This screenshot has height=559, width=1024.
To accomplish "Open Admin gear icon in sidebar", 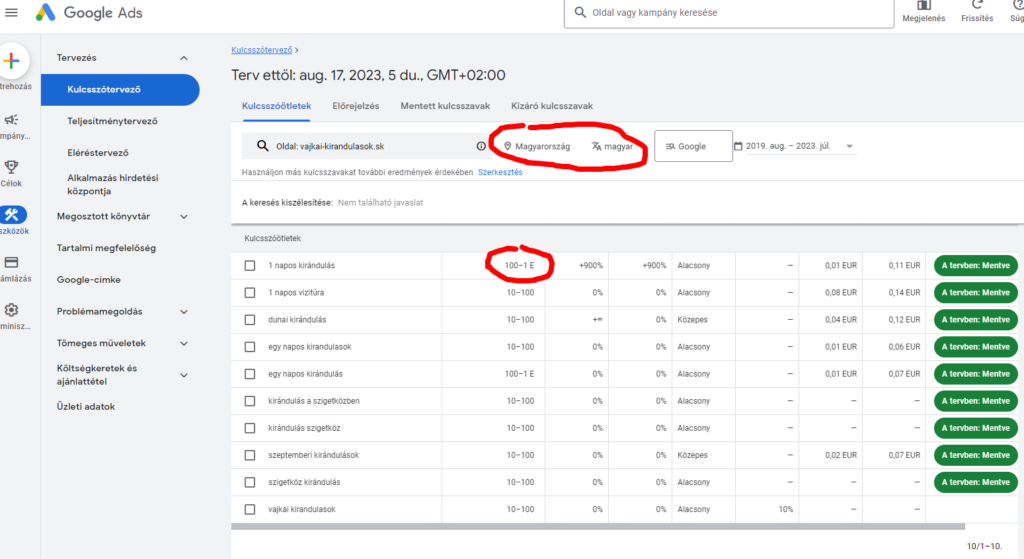I will [x=12, y=310].
